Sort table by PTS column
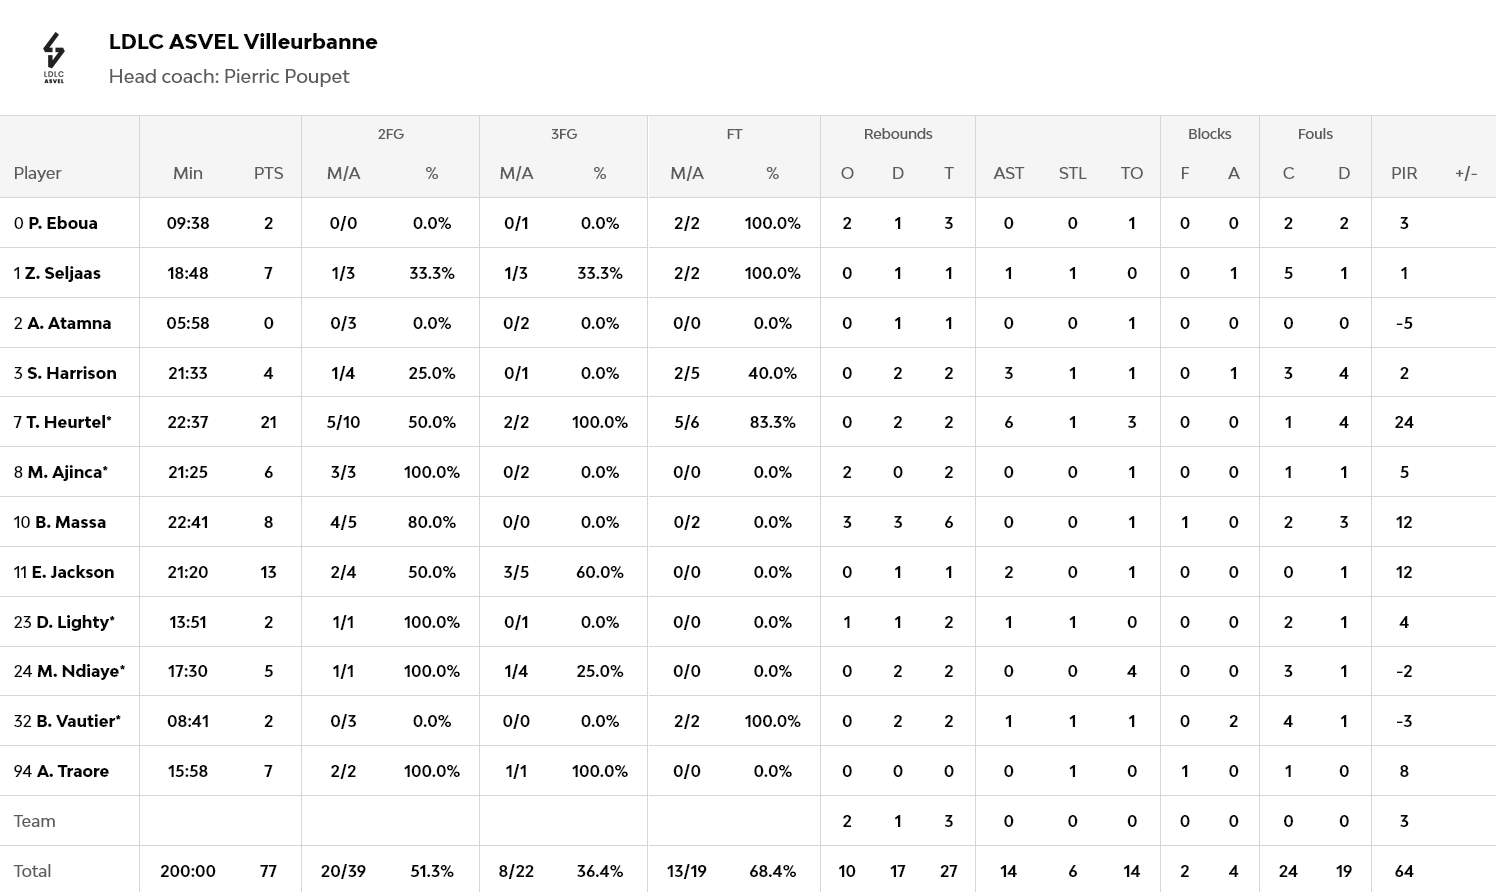 (268, 173)
